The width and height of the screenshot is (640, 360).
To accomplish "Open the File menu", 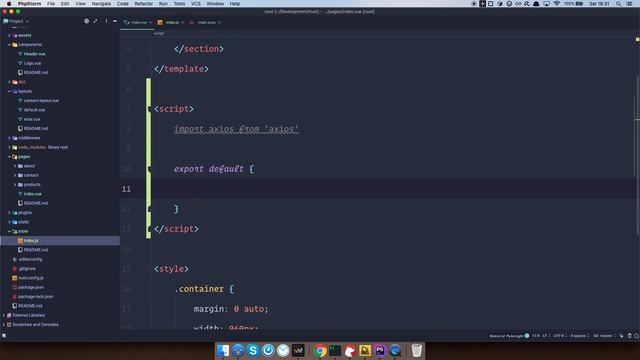I will (51, 4).
